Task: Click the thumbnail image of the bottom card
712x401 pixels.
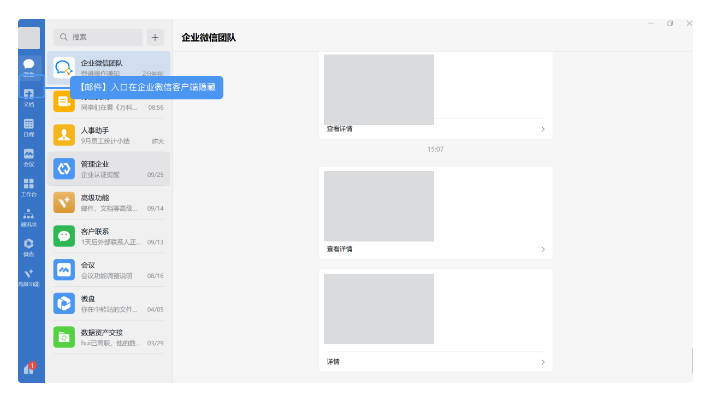Action: click(x=379, y=309)
